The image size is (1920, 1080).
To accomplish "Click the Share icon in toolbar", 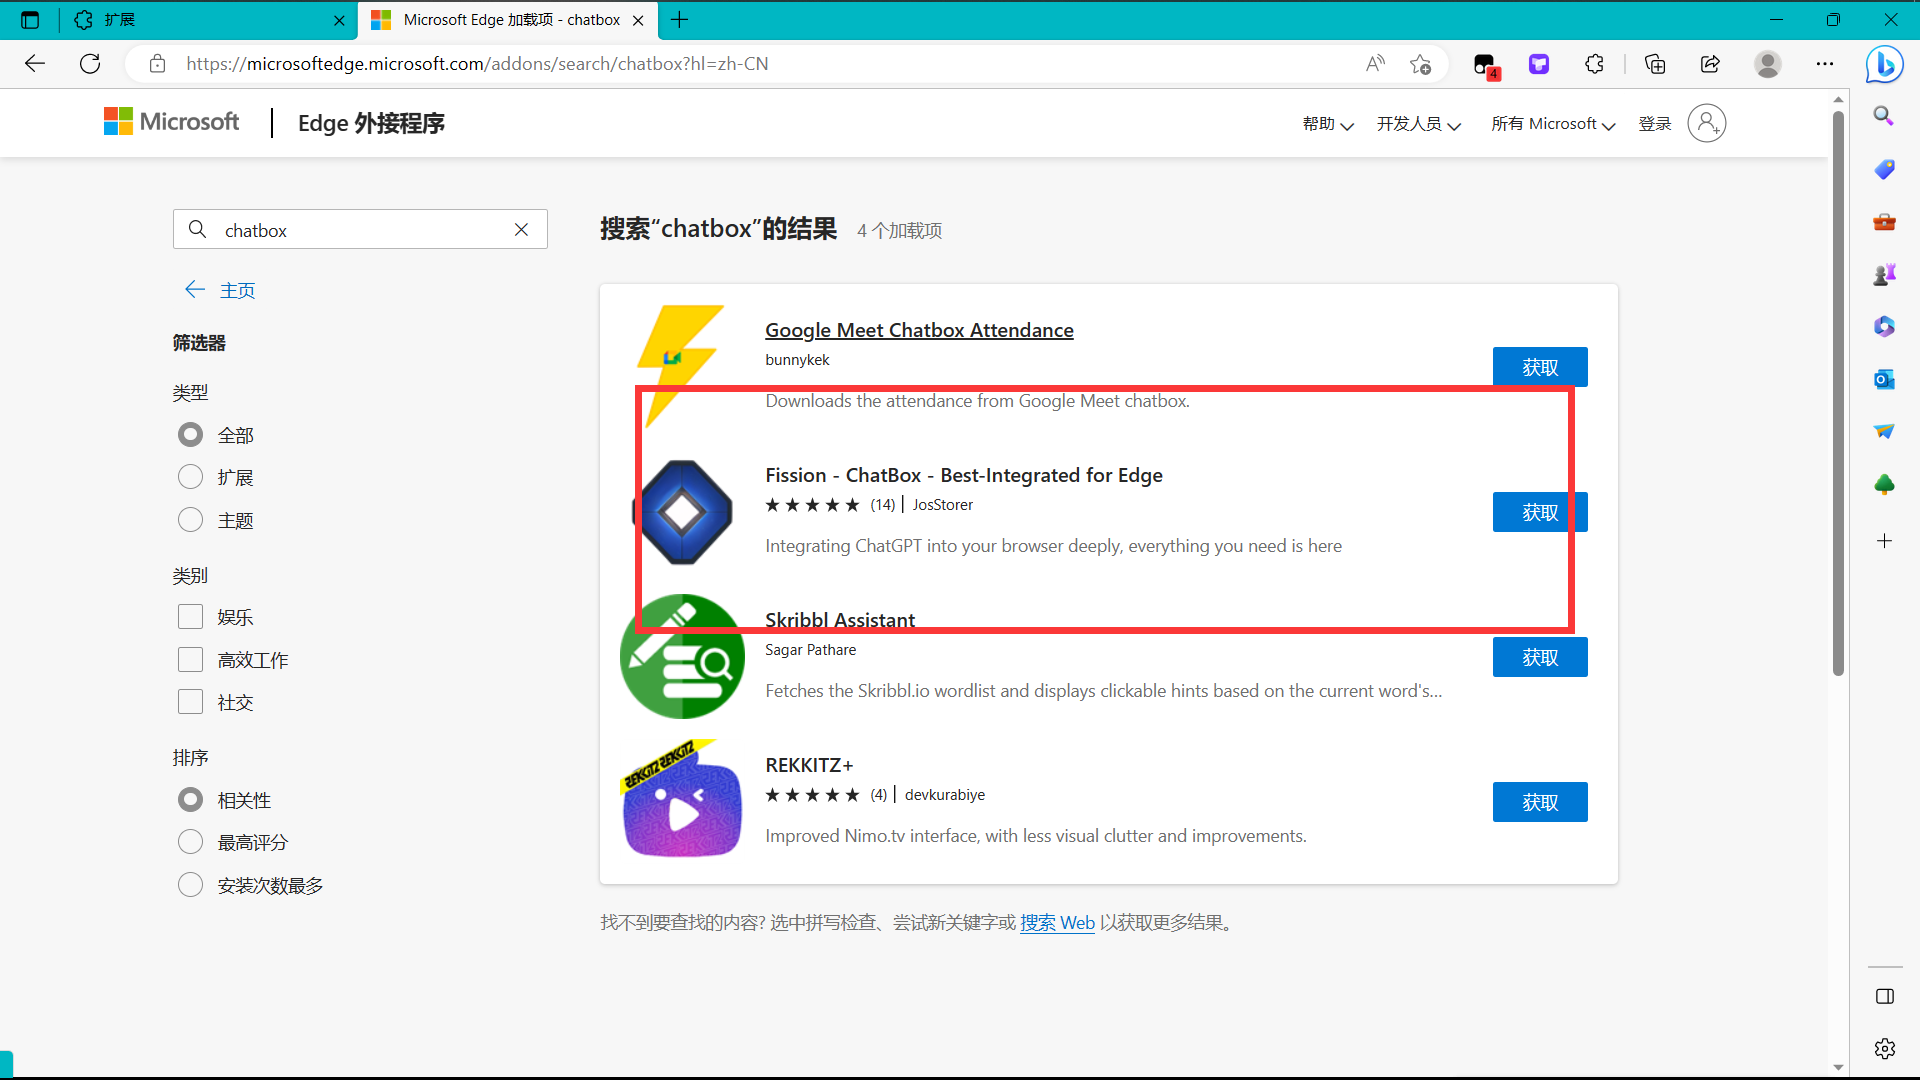I will click(1710, 64).
